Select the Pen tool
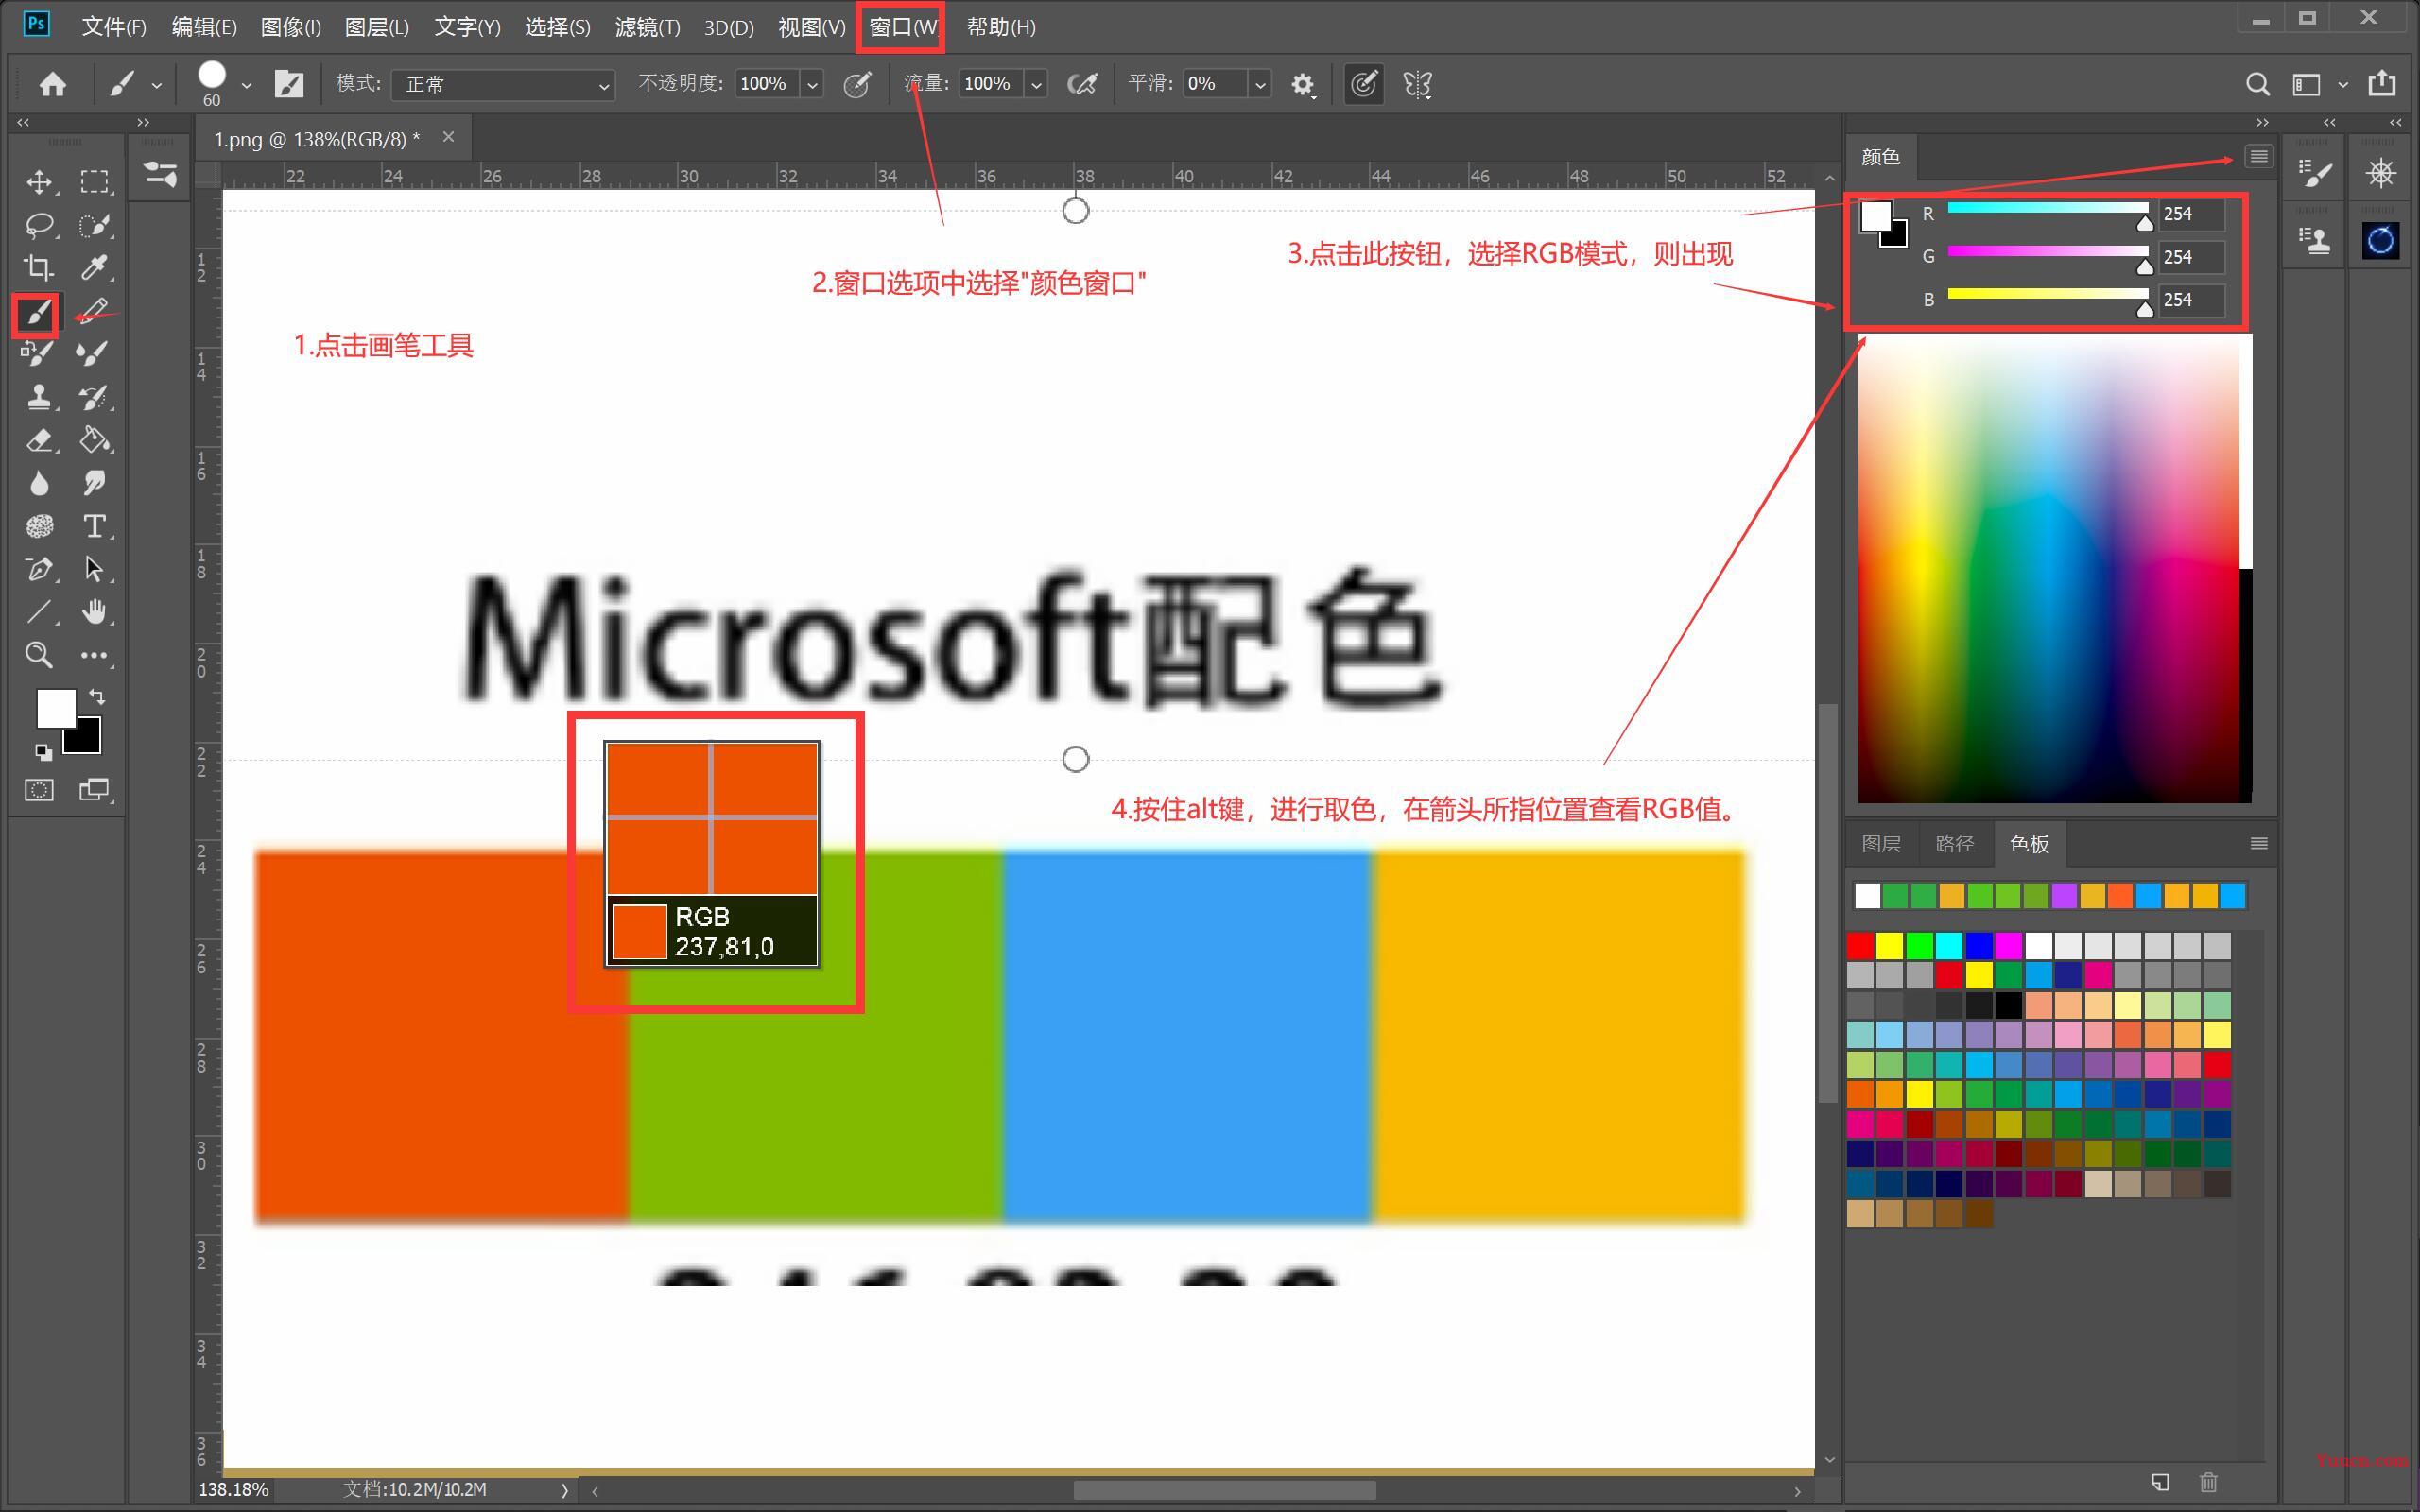 pyautogui.click(x=39, y=569)
